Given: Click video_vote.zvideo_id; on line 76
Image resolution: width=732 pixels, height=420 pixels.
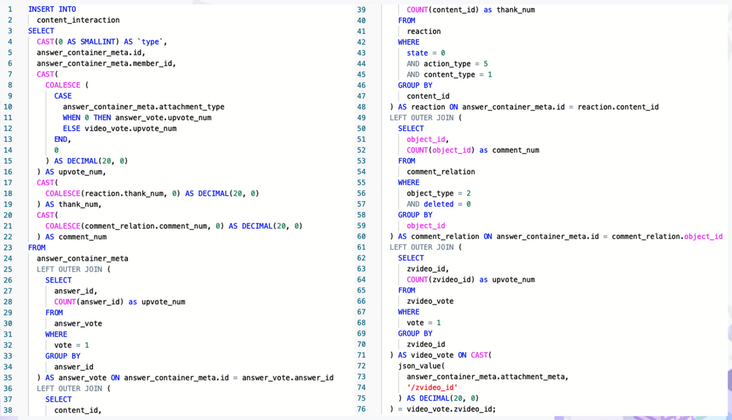Looking at the screenshot, I should (451, 409).
